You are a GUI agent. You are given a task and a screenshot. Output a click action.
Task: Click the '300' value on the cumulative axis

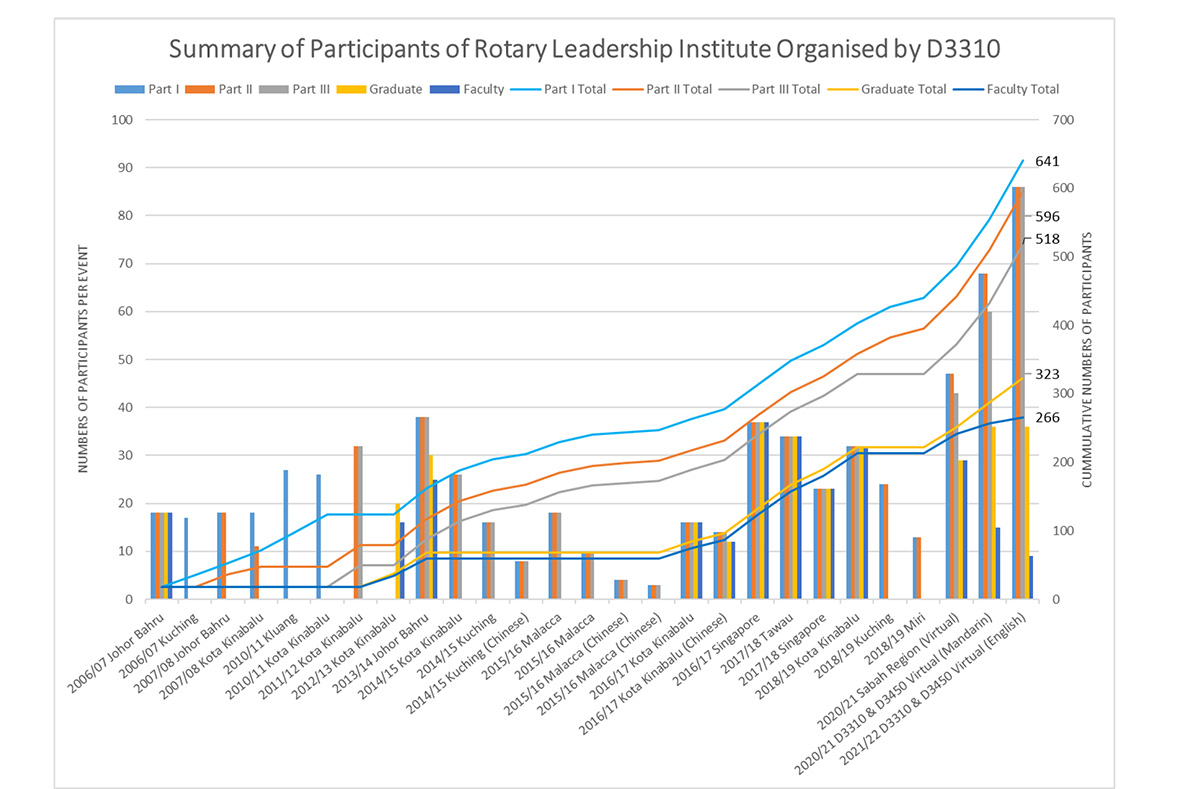pyautogui.click(x=1061, y=394)
